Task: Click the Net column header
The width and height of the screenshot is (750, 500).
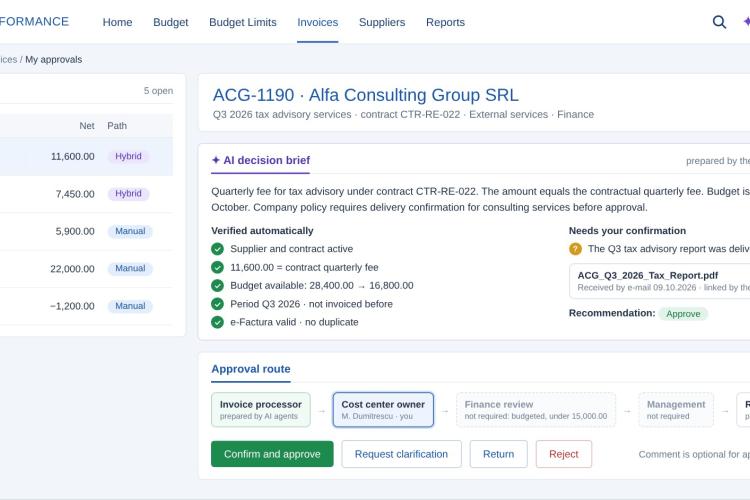Action: [x=87, y=126]
